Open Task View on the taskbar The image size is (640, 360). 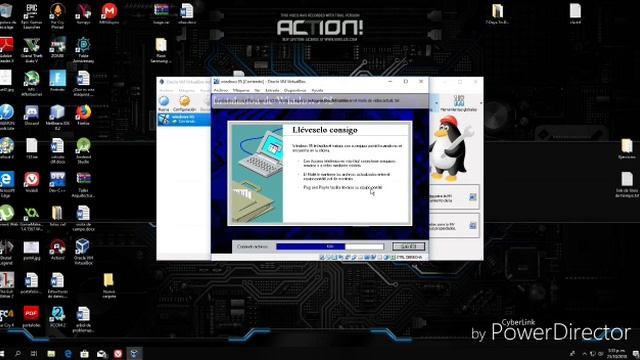(x=34, y=353)
